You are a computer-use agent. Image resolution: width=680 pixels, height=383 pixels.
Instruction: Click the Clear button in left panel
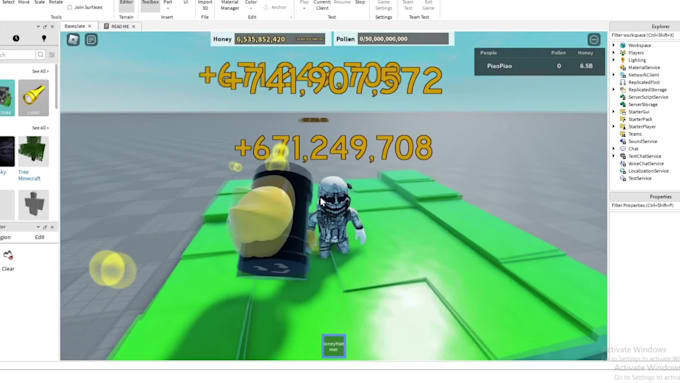(8, 261)
